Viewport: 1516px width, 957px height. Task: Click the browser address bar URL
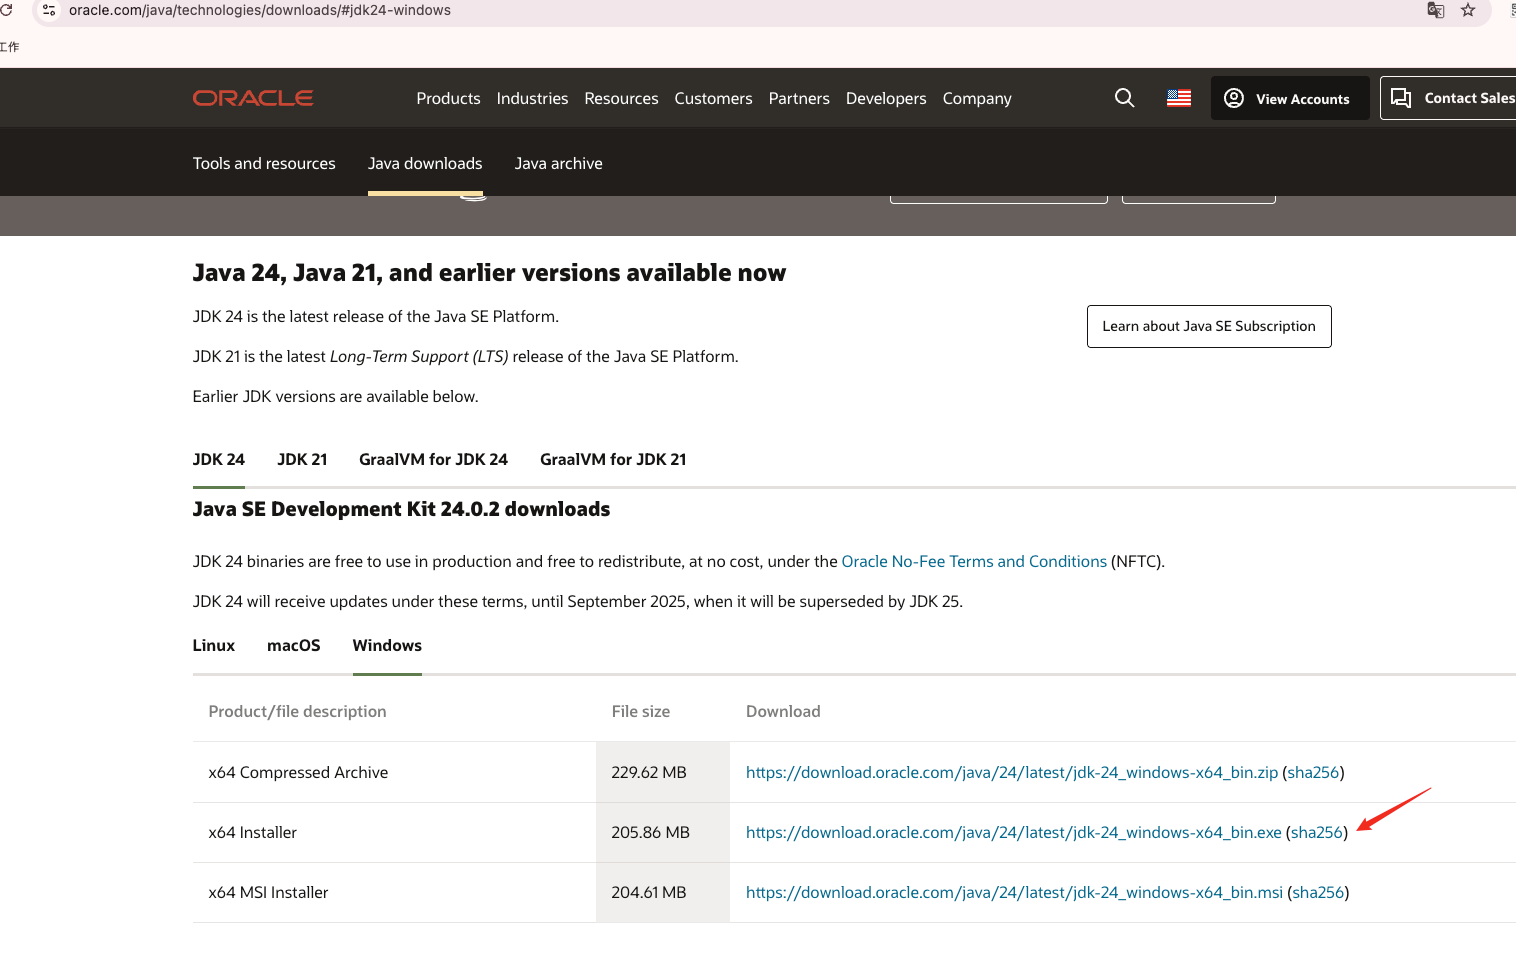[260, 10]
